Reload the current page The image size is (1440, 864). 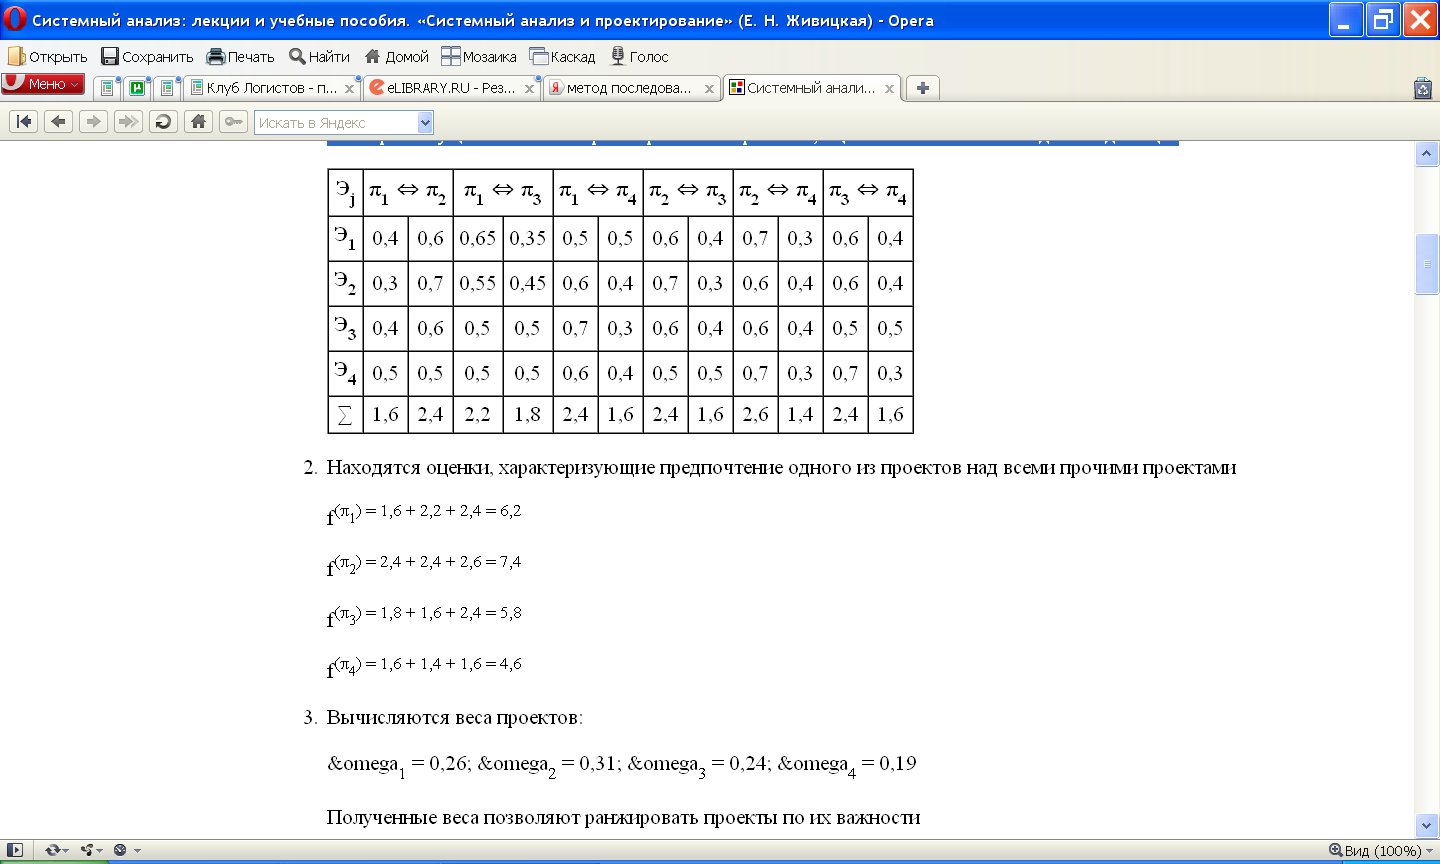point(163,122)
